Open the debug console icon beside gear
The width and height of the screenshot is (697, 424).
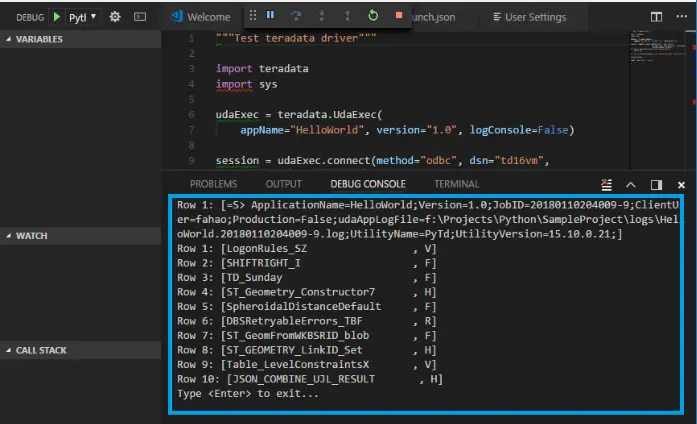click(140, 17)
